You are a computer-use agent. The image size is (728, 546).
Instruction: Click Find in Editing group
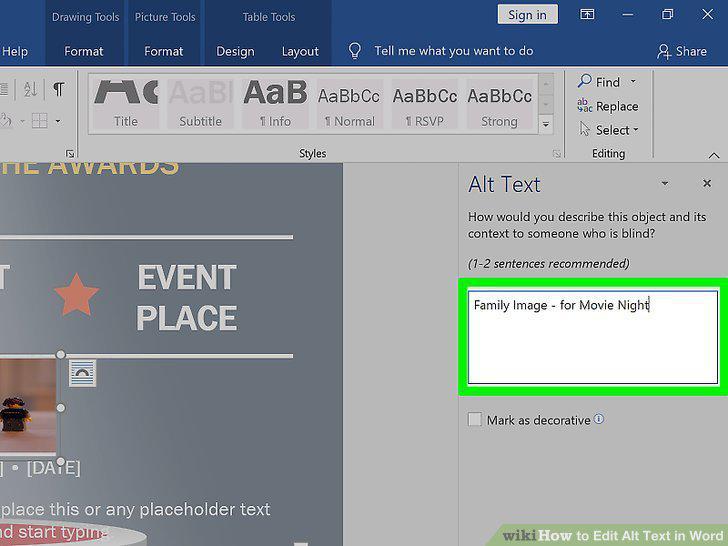click(x=599, y=82)
